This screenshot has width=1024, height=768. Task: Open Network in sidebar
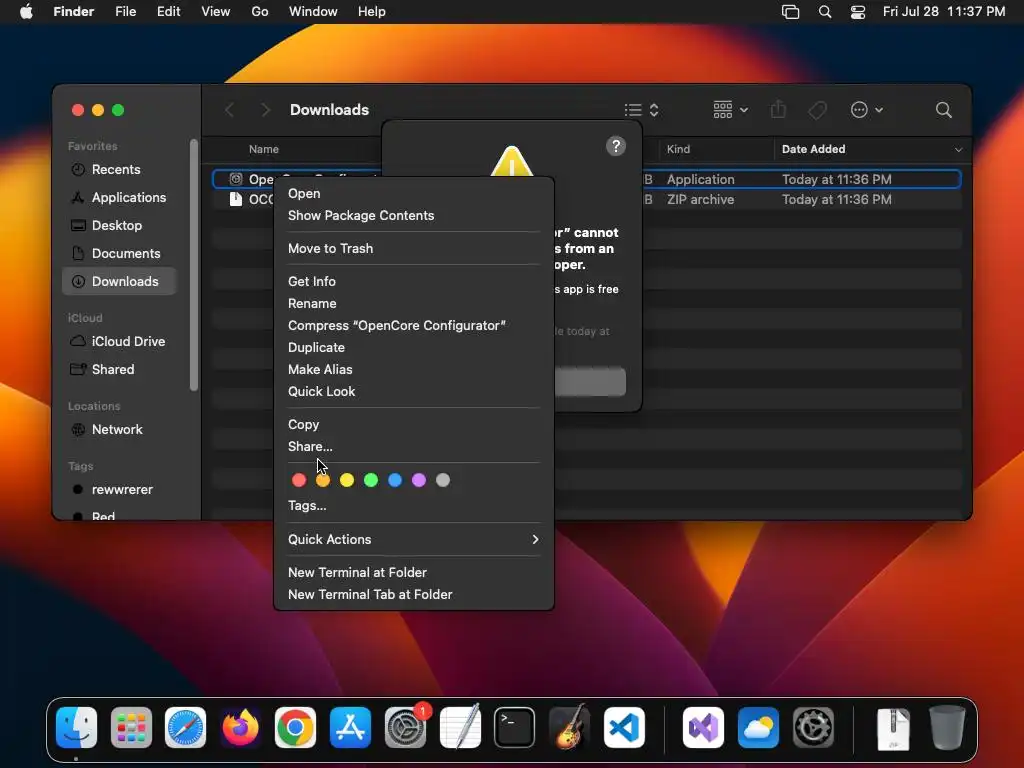pos(119,430)
